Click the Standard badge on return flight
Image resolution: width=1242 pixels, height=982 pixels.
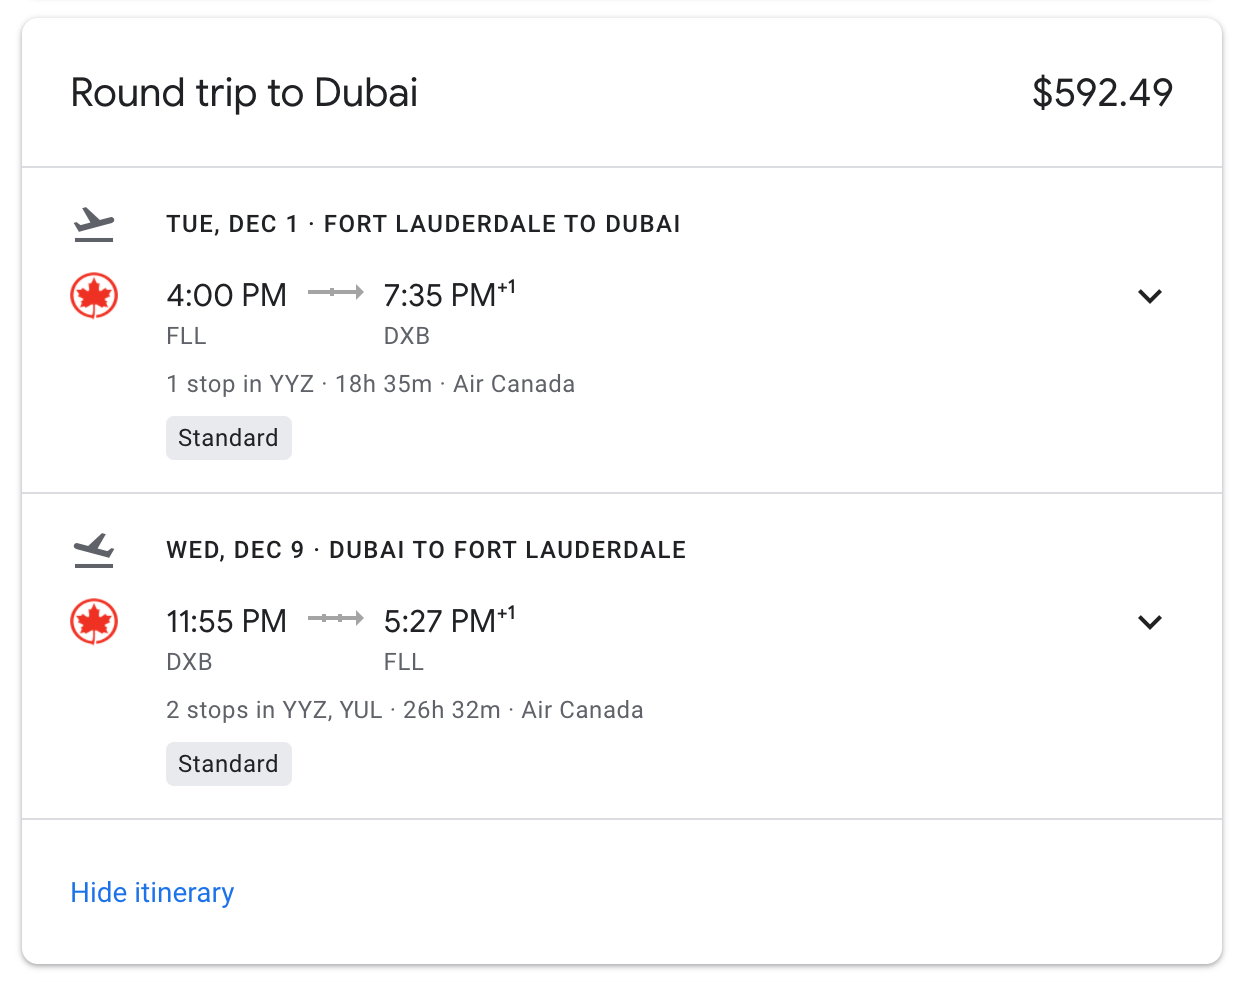(x=228, y=764)
